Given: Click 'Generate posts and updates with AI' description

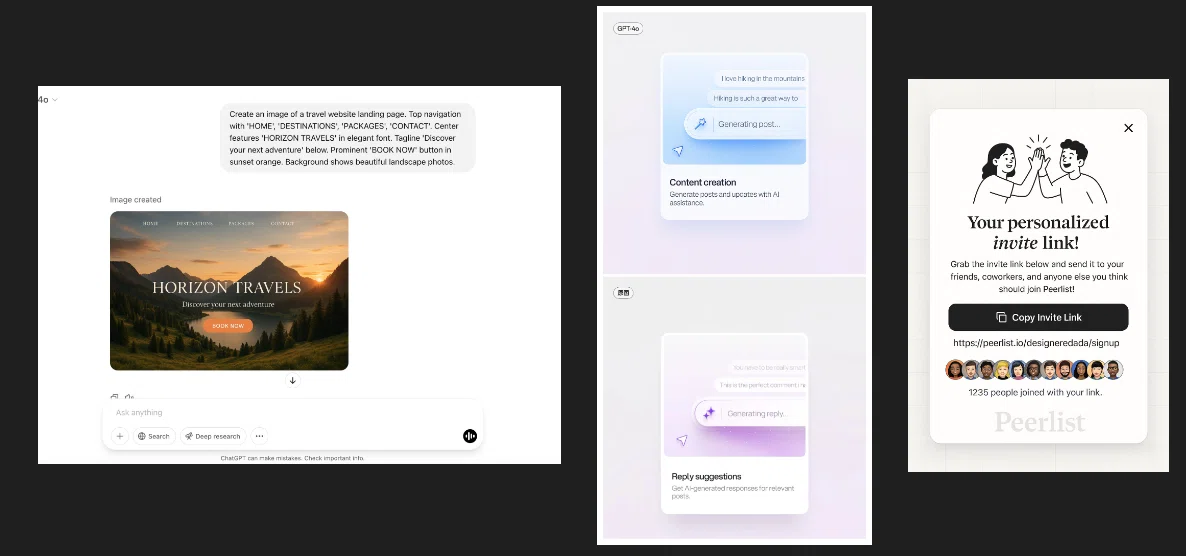Looking at the screenshot, I should 724,198.
